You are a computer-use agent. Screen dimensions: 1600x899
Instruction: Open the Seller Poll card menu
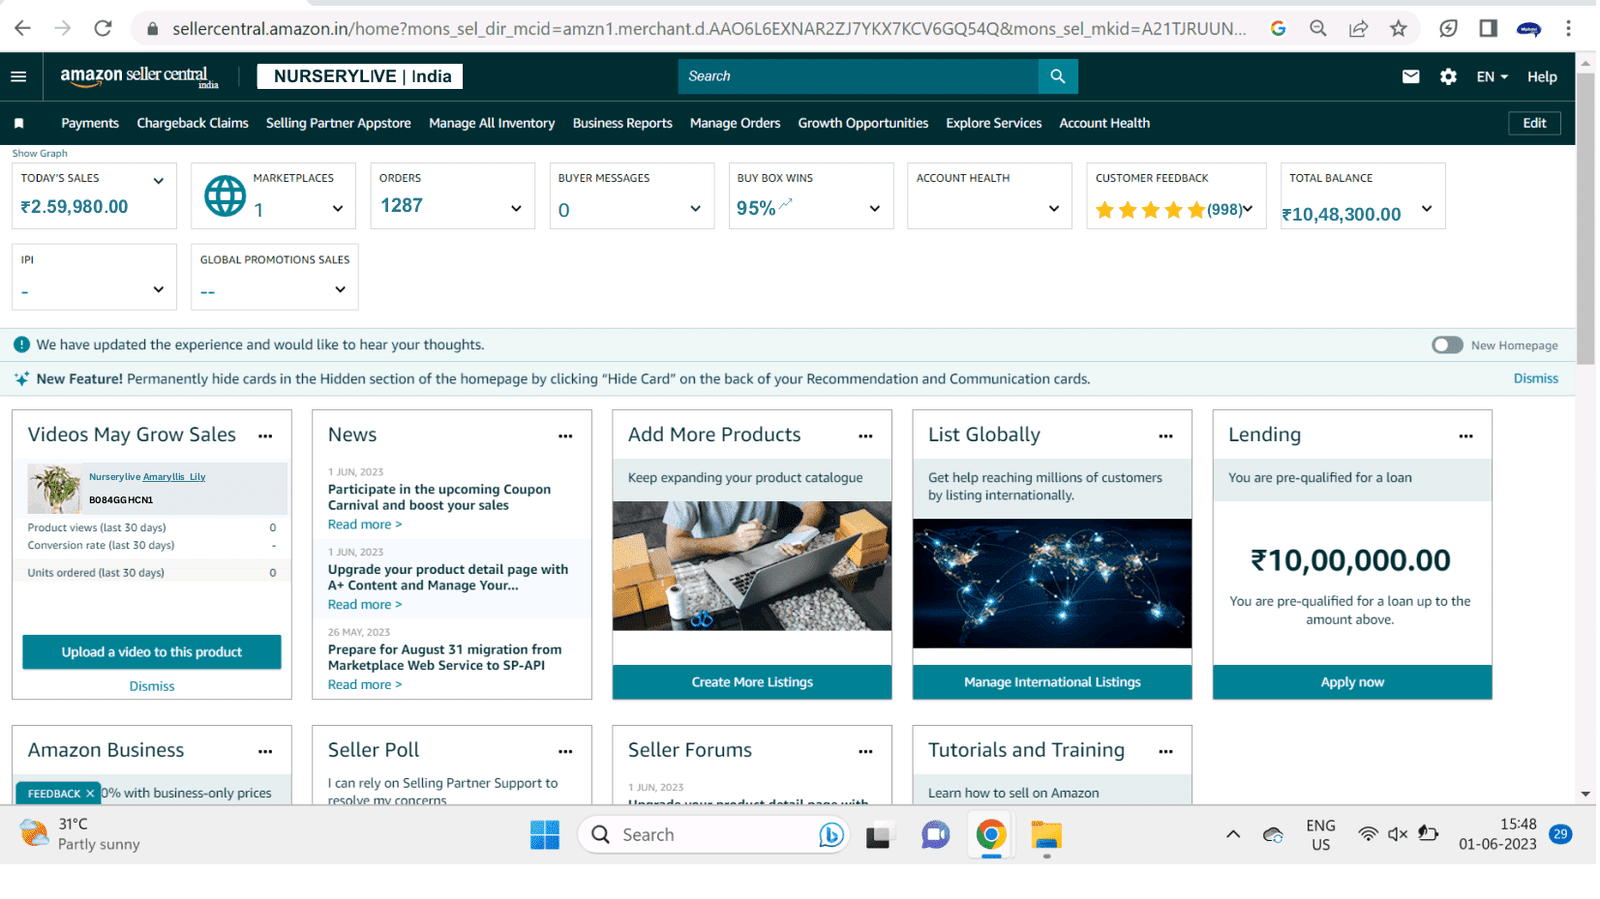point(565,751)
